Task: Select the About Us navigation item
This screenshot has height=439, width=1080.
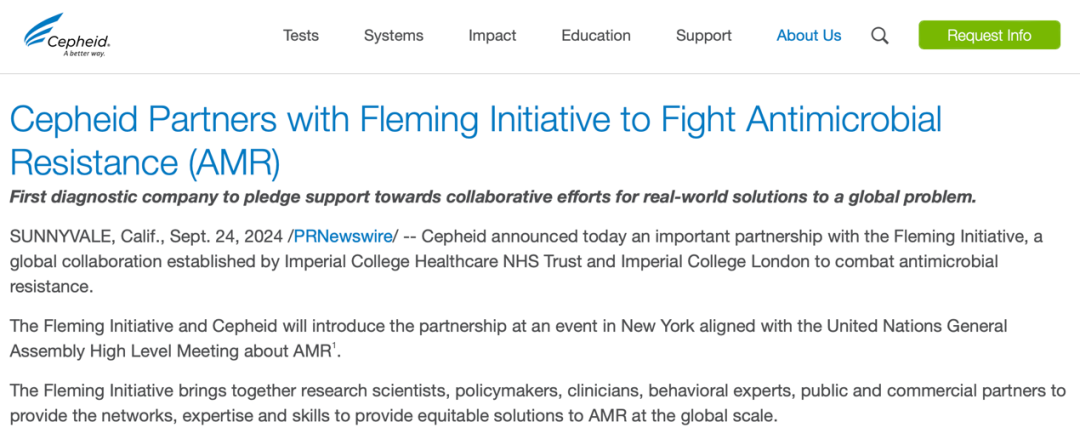Action: click(809, 36)
